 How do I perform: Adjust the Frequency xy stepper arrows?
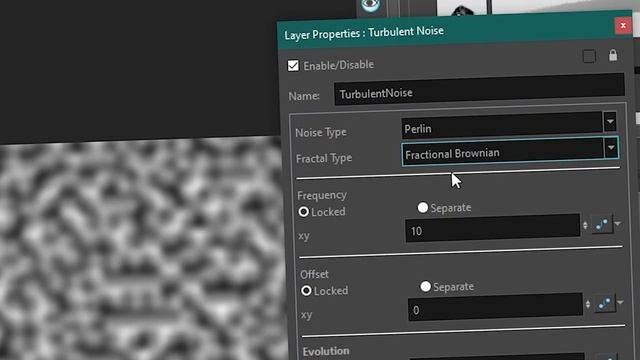[585, 225]
